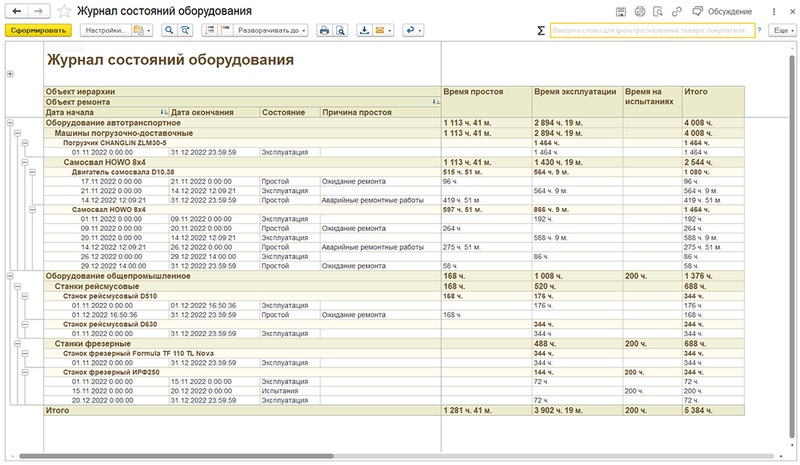Click the print icon in report toolbar

[323, 31]
